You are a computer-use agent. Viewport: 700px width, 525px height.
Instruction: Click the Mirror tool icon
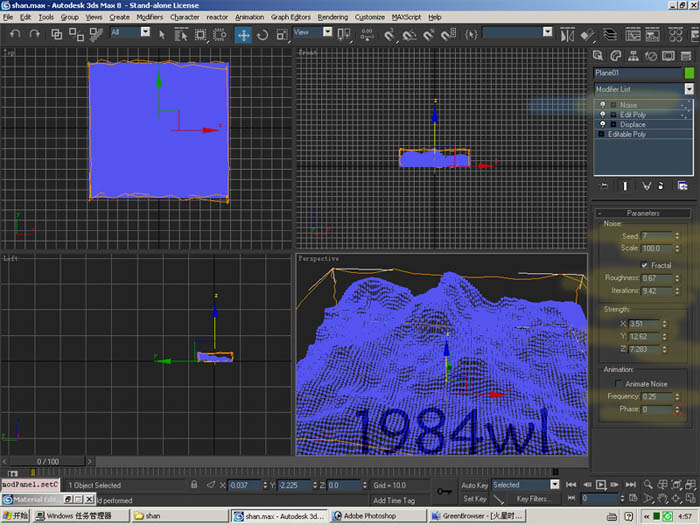[567, 35]
